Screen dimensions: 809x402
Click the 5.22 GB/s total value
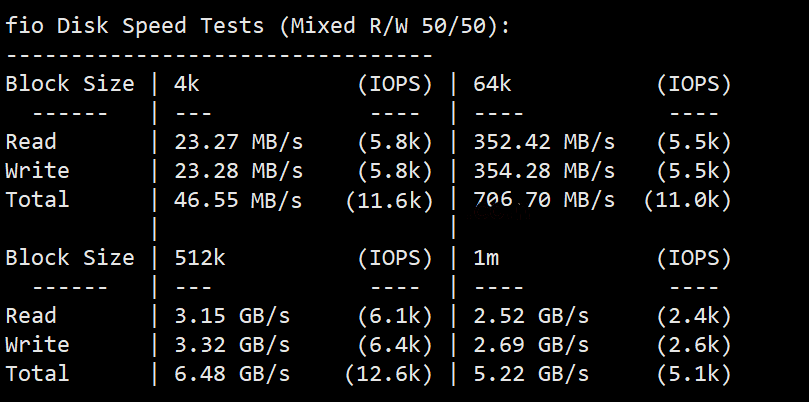tap(531, 374)
